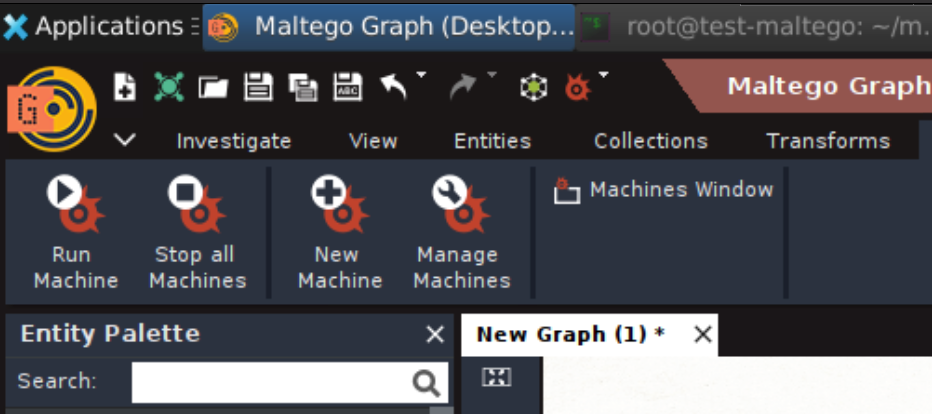The image size is (932, 414).
Task: Click the Save As floppy ABC icon
Action: coord(348,87)
